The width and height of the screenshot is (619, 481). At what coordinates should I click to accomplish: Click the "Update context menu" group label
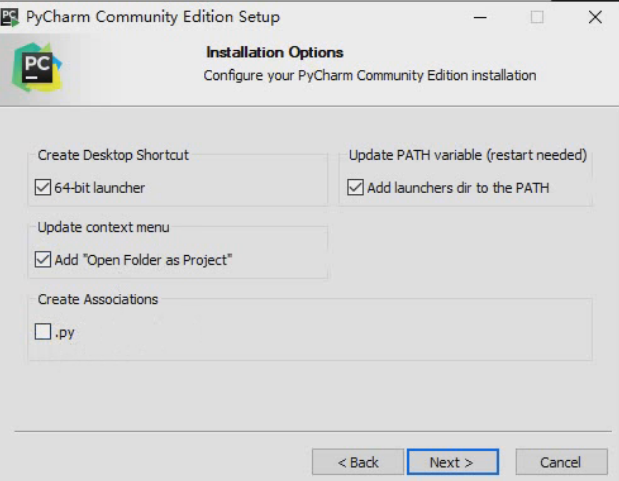tap(103, 227)
